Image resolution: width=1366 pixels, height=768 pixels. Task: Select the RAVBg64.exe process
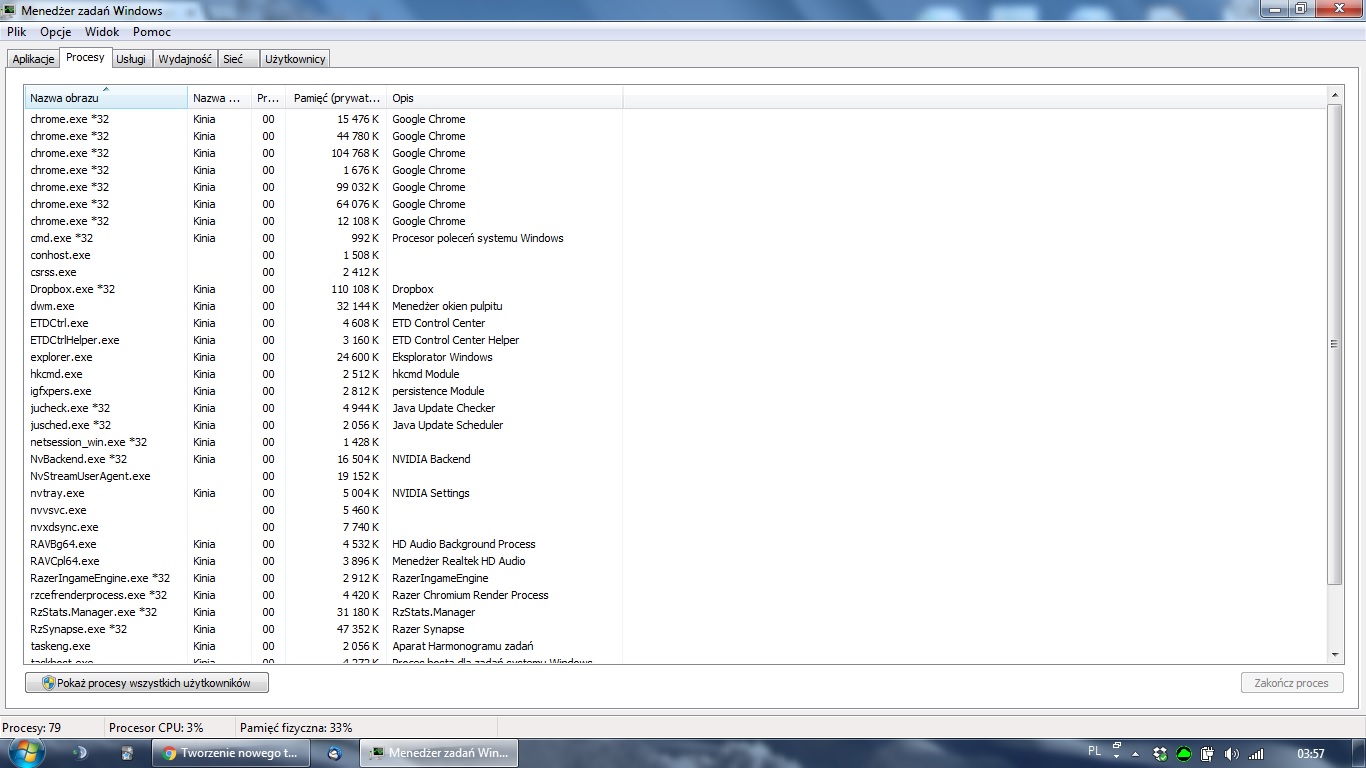click(x=325, y=544)
